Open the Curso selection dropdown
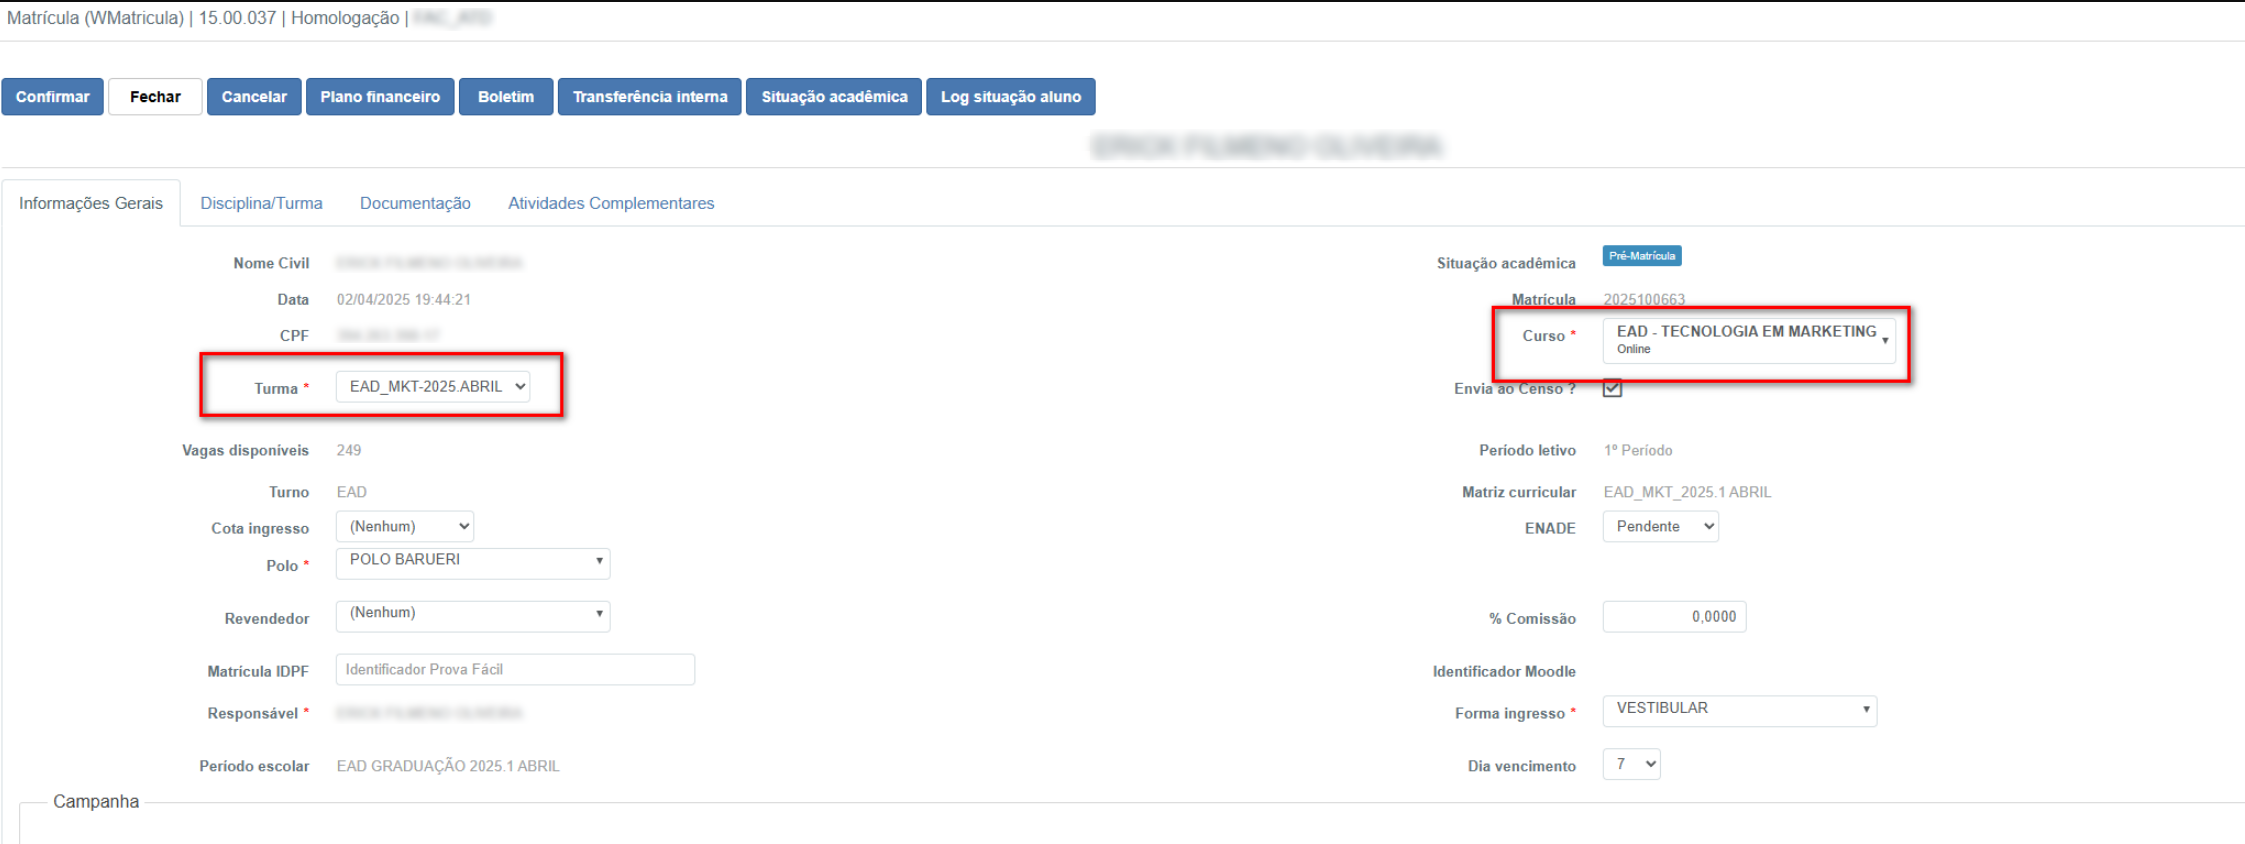The width and height of the screenshot is (2245, 844). tap(1749, 340)
